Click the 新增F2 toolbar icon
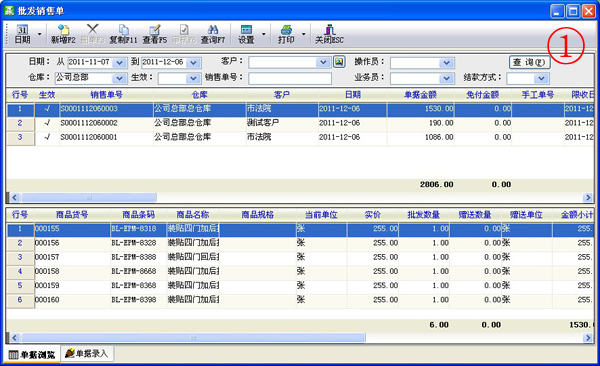Screen dimensions: 600x366 click(63, 34)
